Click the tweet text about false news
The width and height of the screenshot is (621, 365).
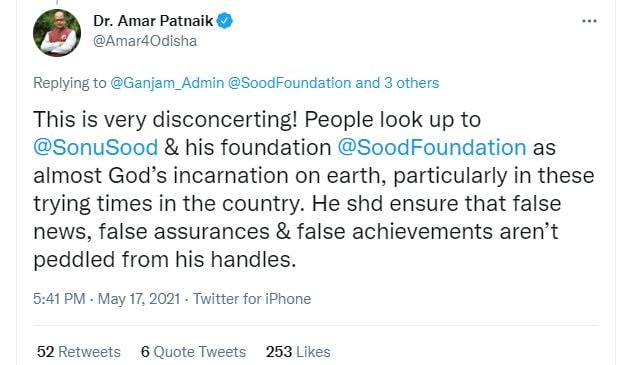(x=314, y=189)
